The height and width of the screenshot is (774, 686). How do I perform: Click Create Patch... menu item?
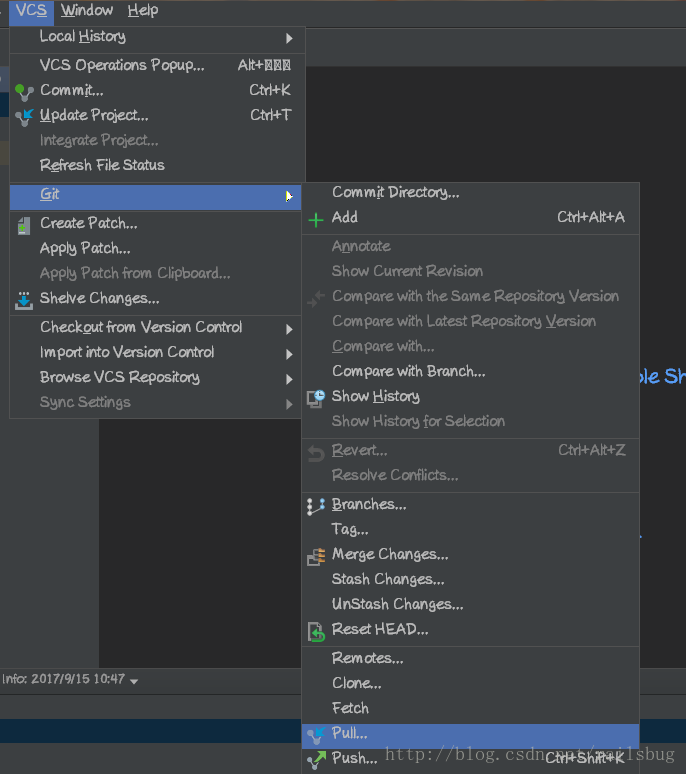[x=155, y=223]
